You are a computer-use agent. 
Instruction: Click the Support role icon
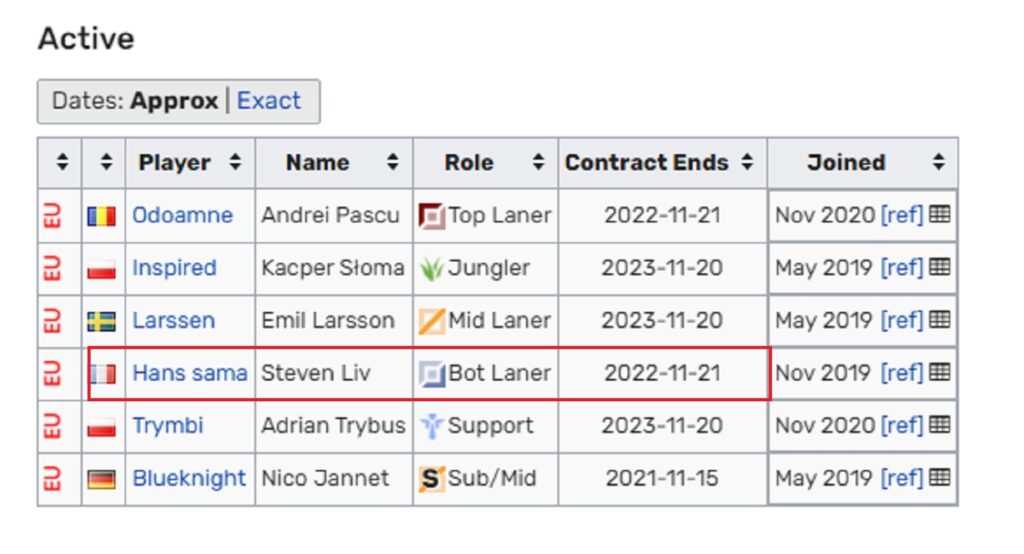click(x=431, y=426)
